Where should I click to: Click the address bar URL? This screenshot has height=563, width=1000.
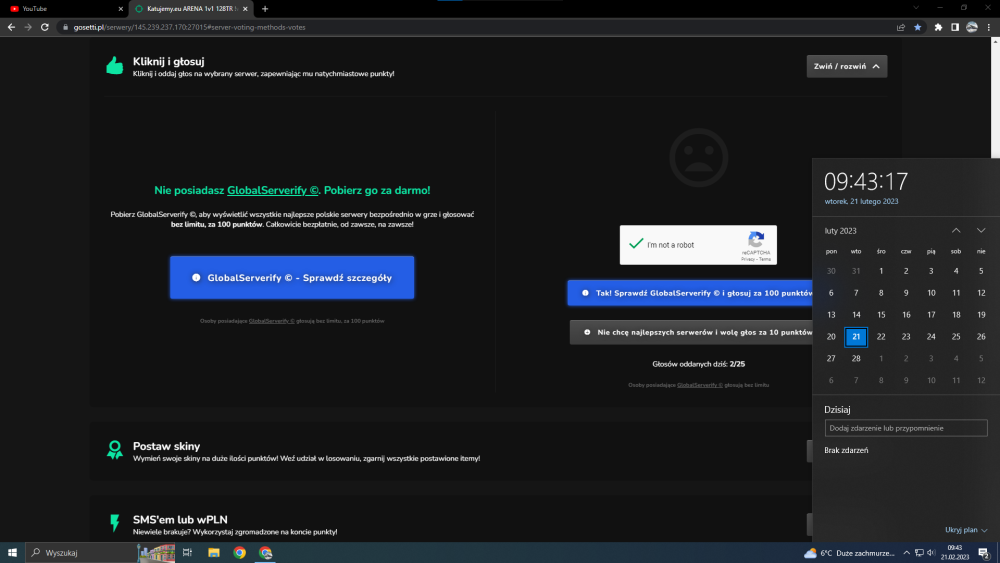point(189,27)
